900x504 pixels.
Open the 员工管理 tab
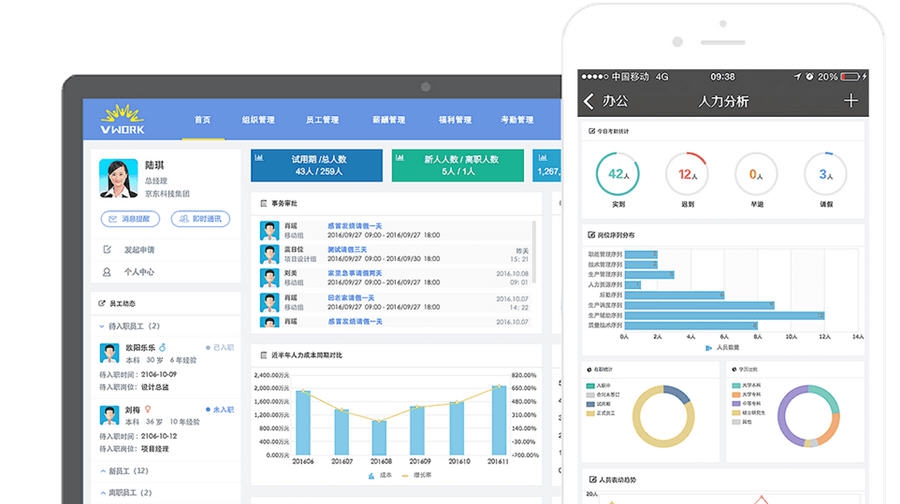pyautogui.click(x=323, y=119)
